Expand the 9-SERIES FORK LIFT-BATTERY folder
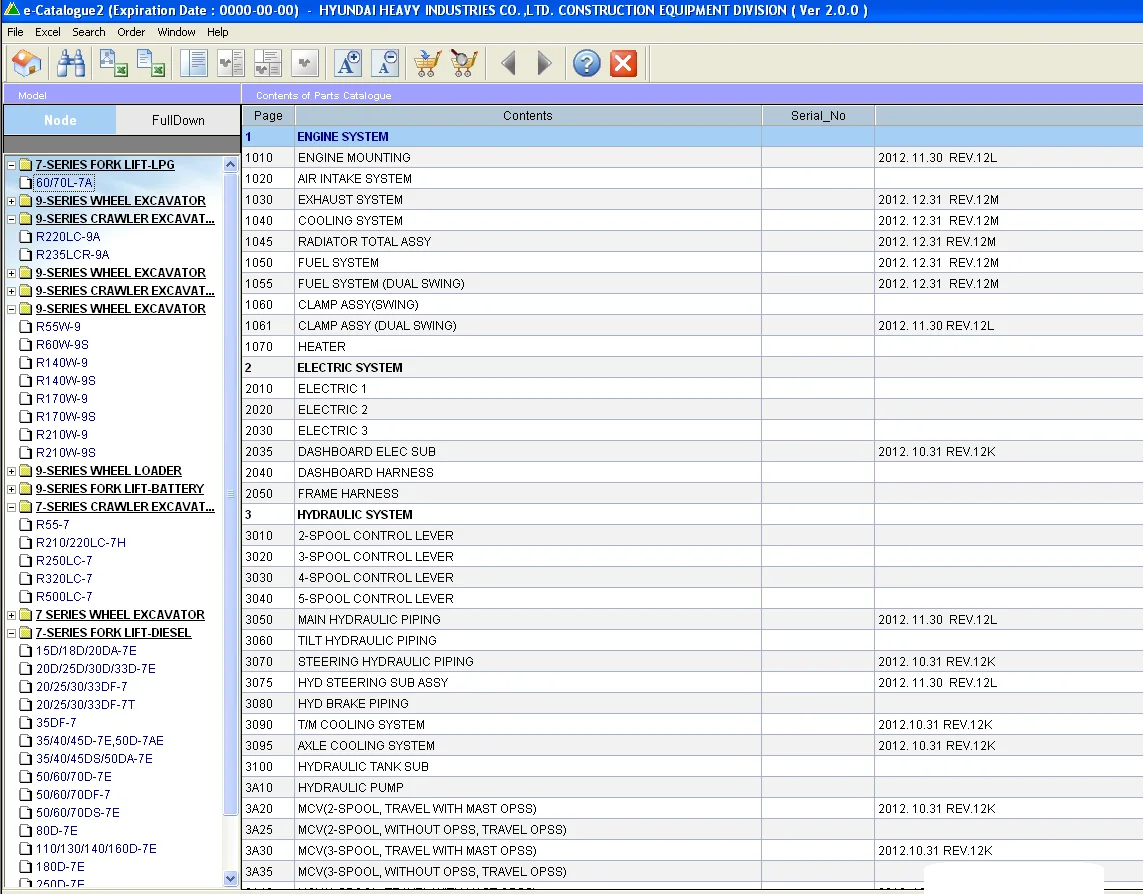Viewport: 1143px width, 894px height. [x=12, y=489]
